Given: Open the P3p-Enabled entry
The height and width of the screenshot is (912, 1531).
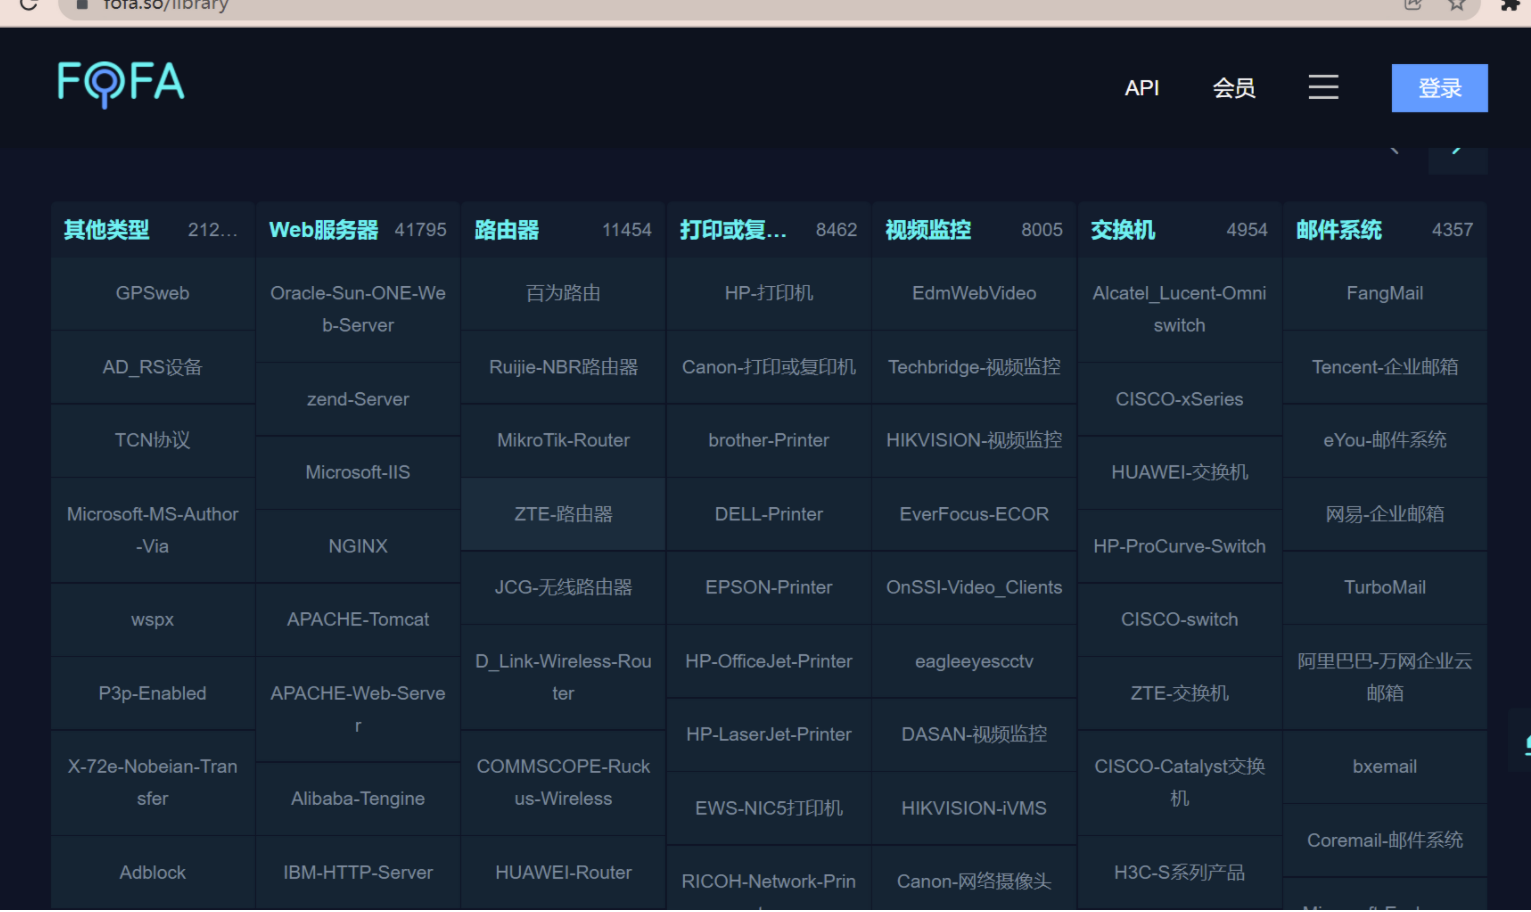Looking at the screenshot, I should pos(152,694).
